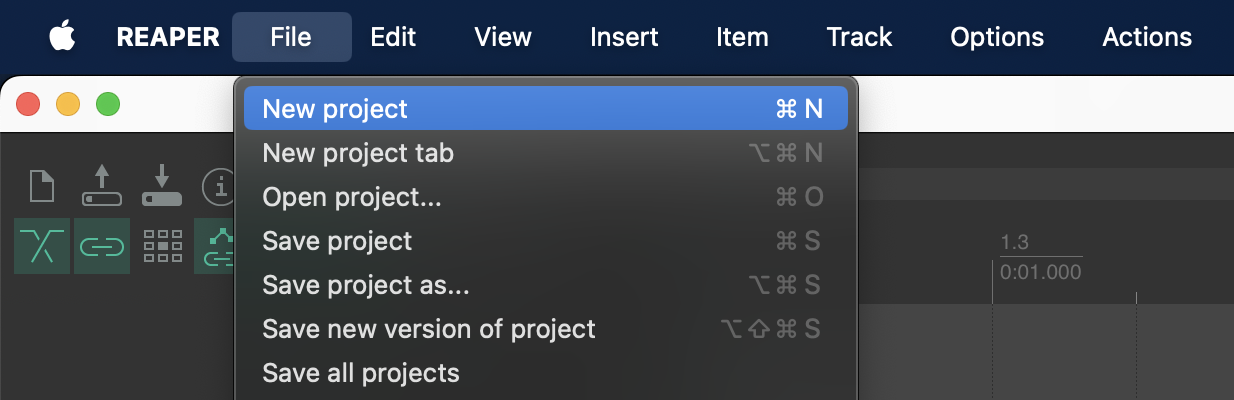Open Project Settings info icon
The image size is (1234, 400).
click(217, 186)
